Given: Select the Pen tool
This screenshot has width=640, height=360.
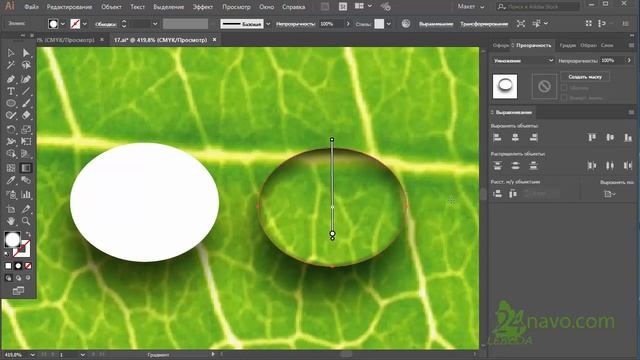Looking at the screenshot, I should (x=11, y=79).
